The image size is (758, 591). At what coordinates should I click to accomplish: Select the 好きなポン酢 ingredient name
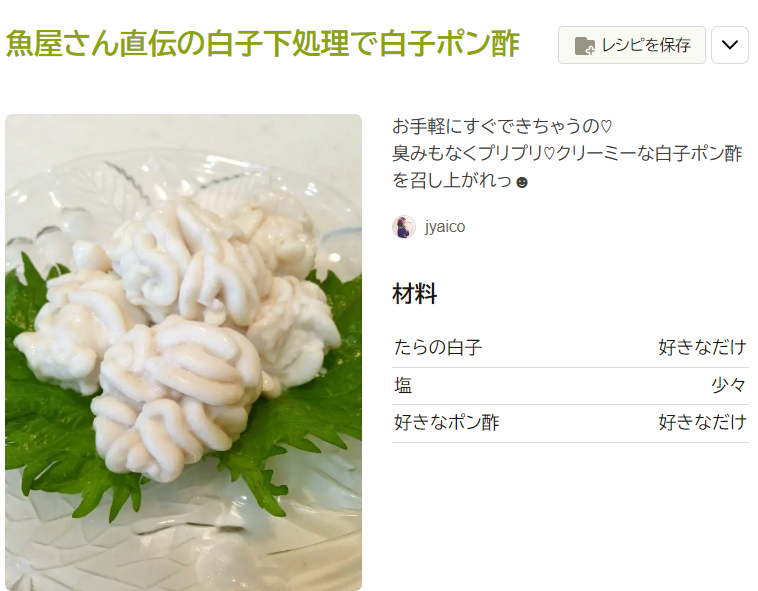pos(446,423)
